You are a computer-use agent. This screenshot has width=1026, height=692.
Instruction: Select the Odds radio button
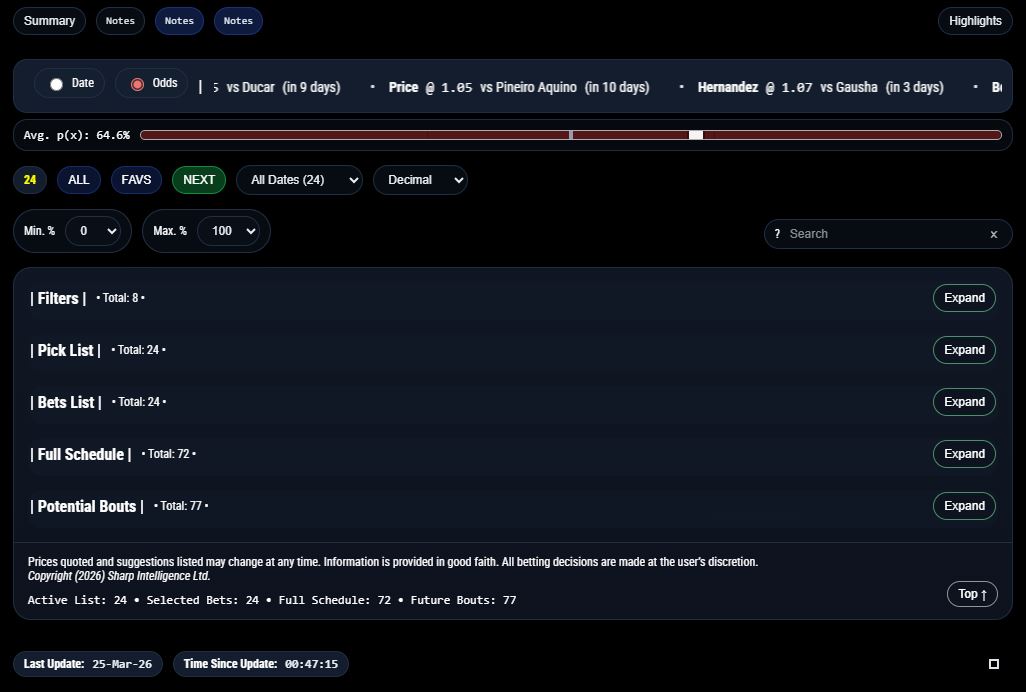[138, 84]
